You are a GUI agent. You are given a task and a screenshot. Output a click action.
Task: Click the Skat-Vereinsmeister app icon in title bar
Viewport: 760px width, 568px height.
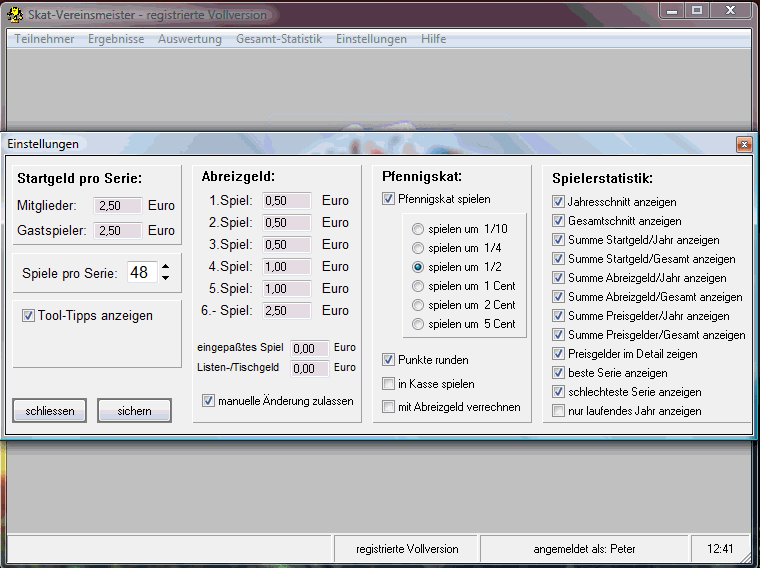[15, 15]
